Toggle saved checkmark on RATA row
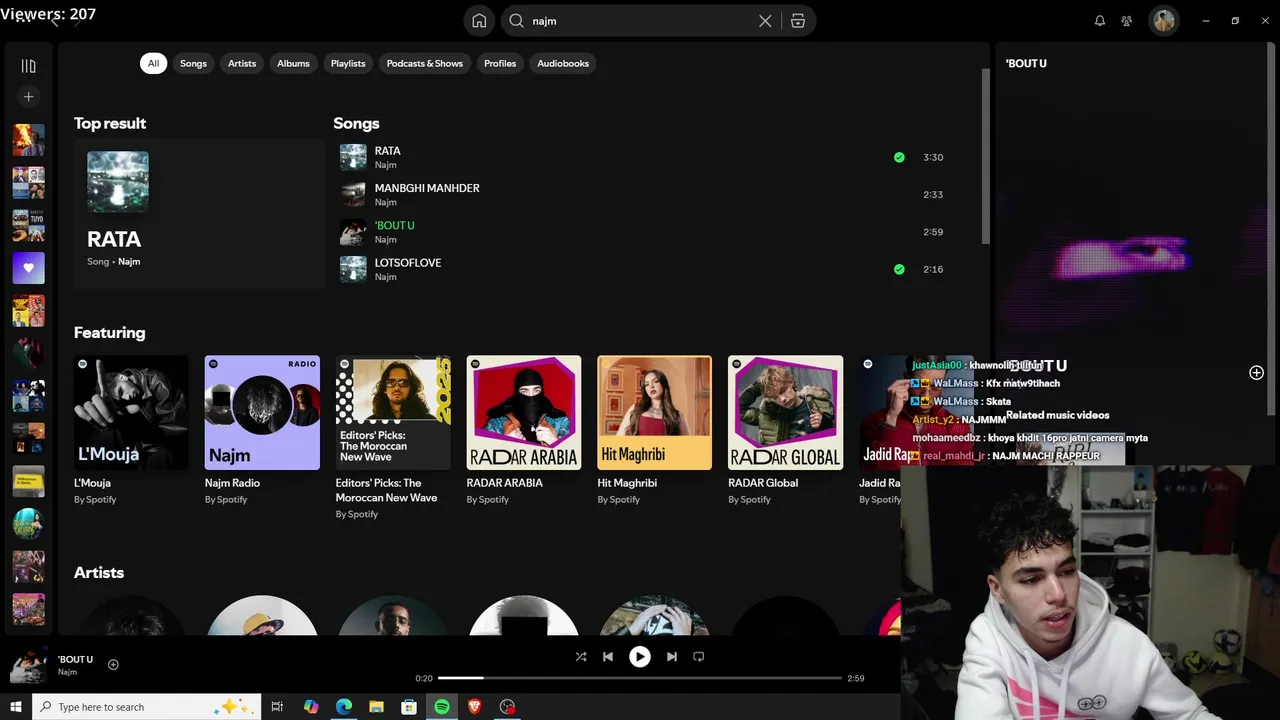 [899, 157]
